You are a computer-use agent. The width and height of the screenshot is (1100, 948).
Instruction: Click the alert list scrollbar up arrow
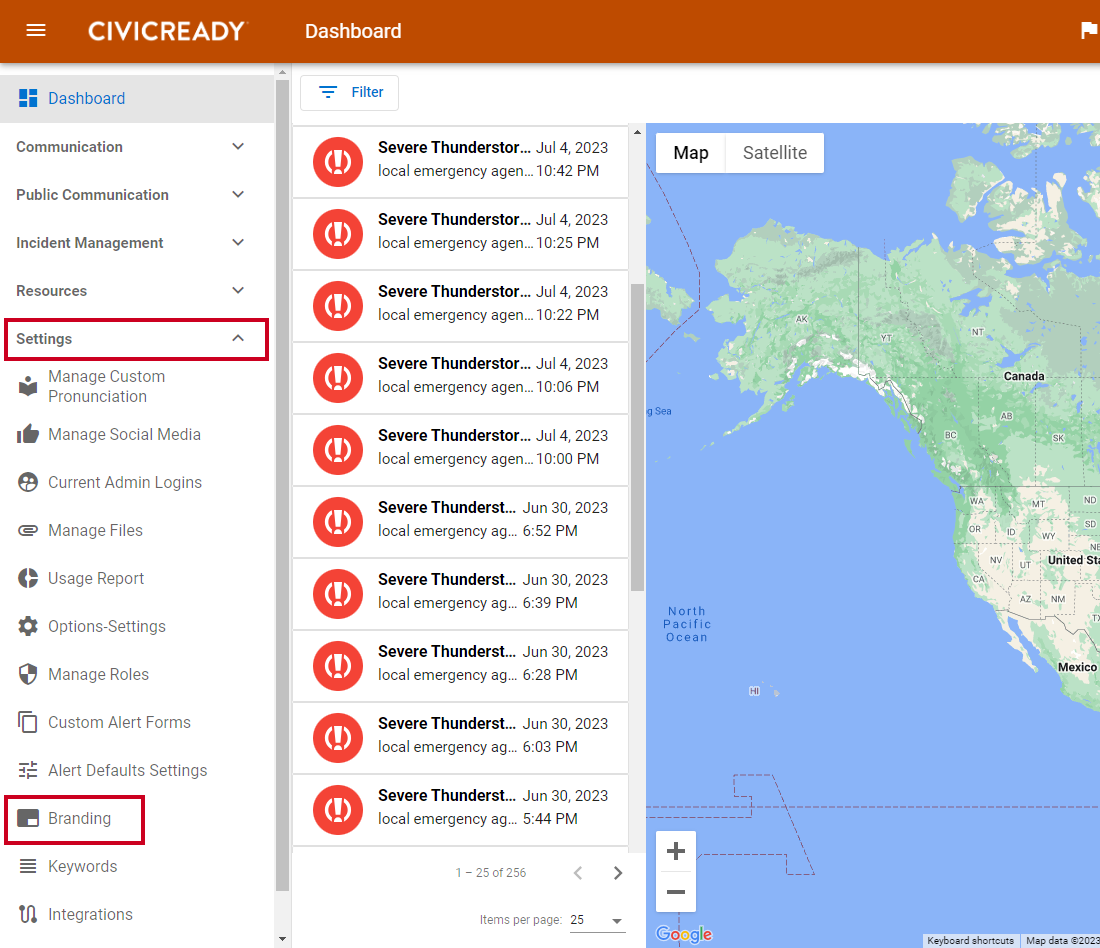[x=637, y=132]
